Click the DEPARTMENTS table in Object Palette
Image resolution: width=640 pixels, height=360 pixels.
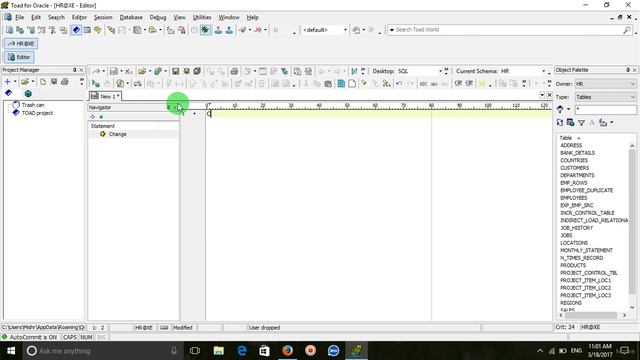[x=577, y=176]
